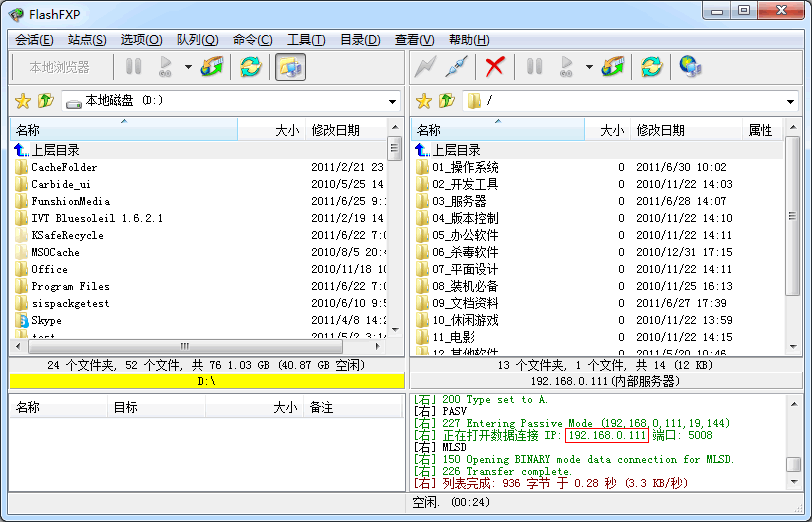Click the 192.168.0.111(内部服务器) status bar
The height and width of the screenshot is (522, 812).
pyautogui.click(x=605, y=382)
